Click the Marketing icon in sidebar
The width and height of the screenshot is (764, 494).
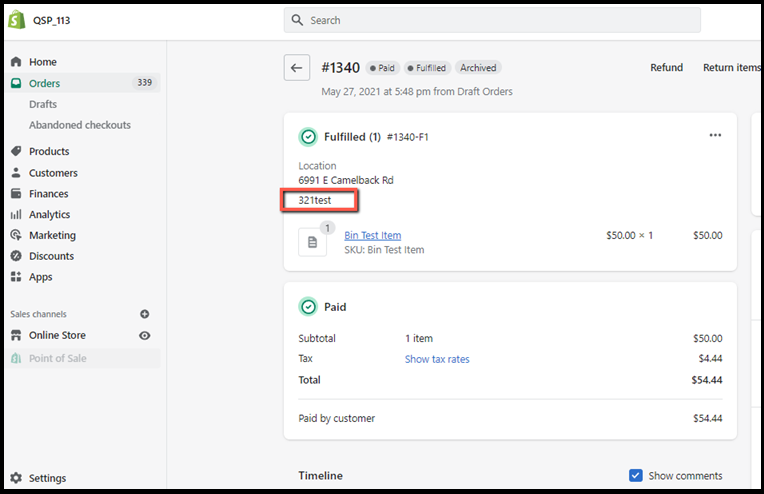pyautogui.click(x=16, y=236)
